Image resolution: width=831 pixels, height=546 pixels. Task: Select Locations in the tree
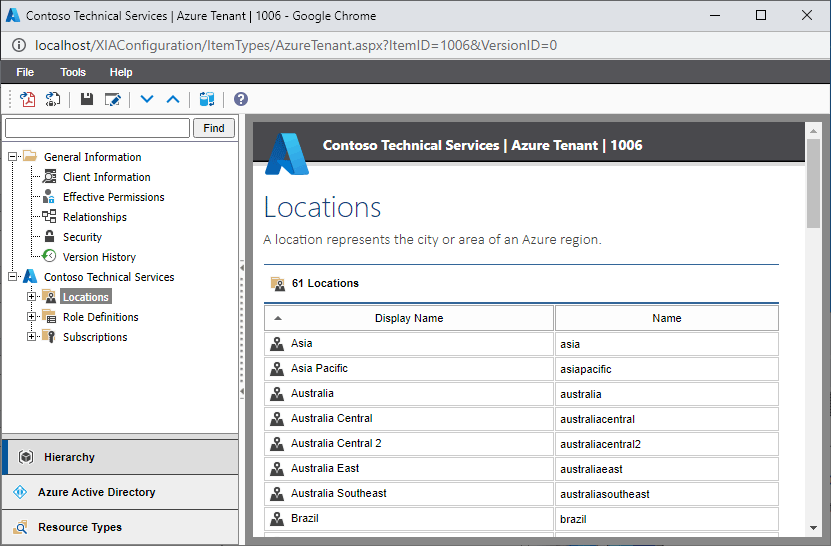coord(85,297)
